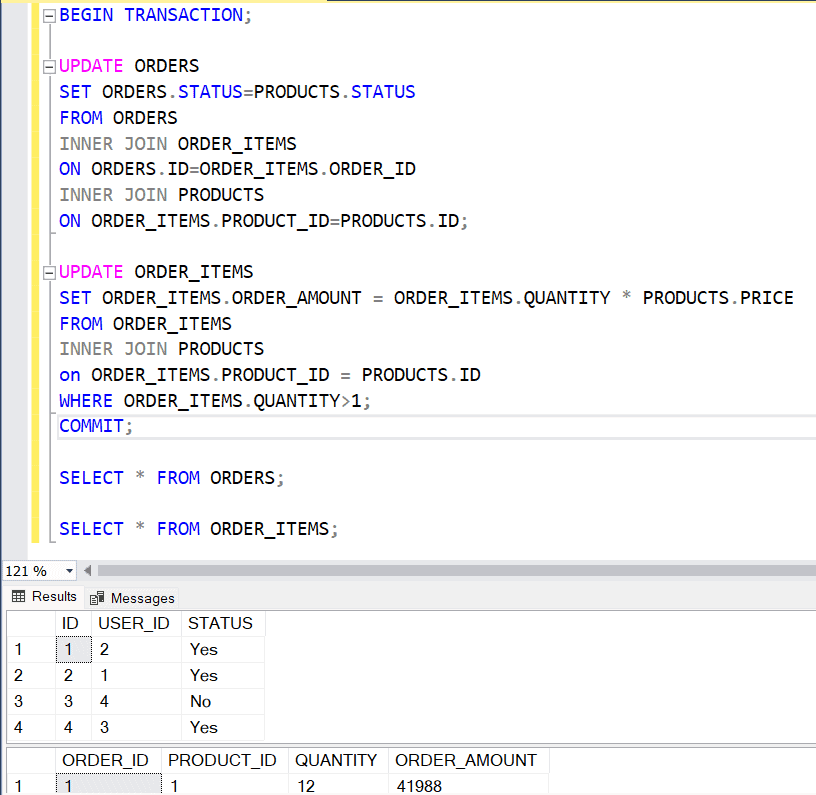Click the left arrow of the horizontal scrollbar
This screenshot has height=795, width=816.
(x=87, y=570)
